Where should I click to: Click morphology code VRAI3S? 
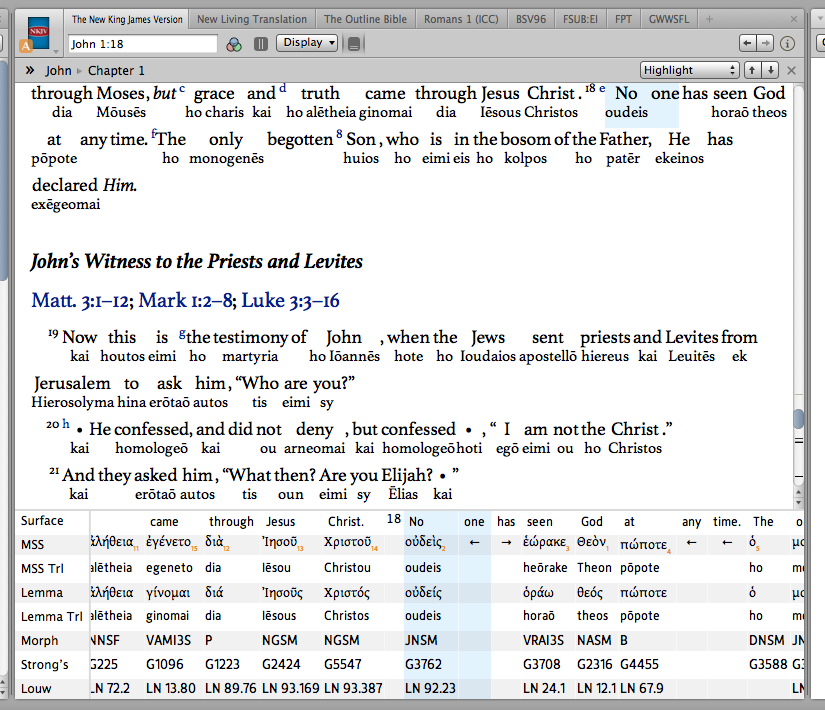point(543,641)
